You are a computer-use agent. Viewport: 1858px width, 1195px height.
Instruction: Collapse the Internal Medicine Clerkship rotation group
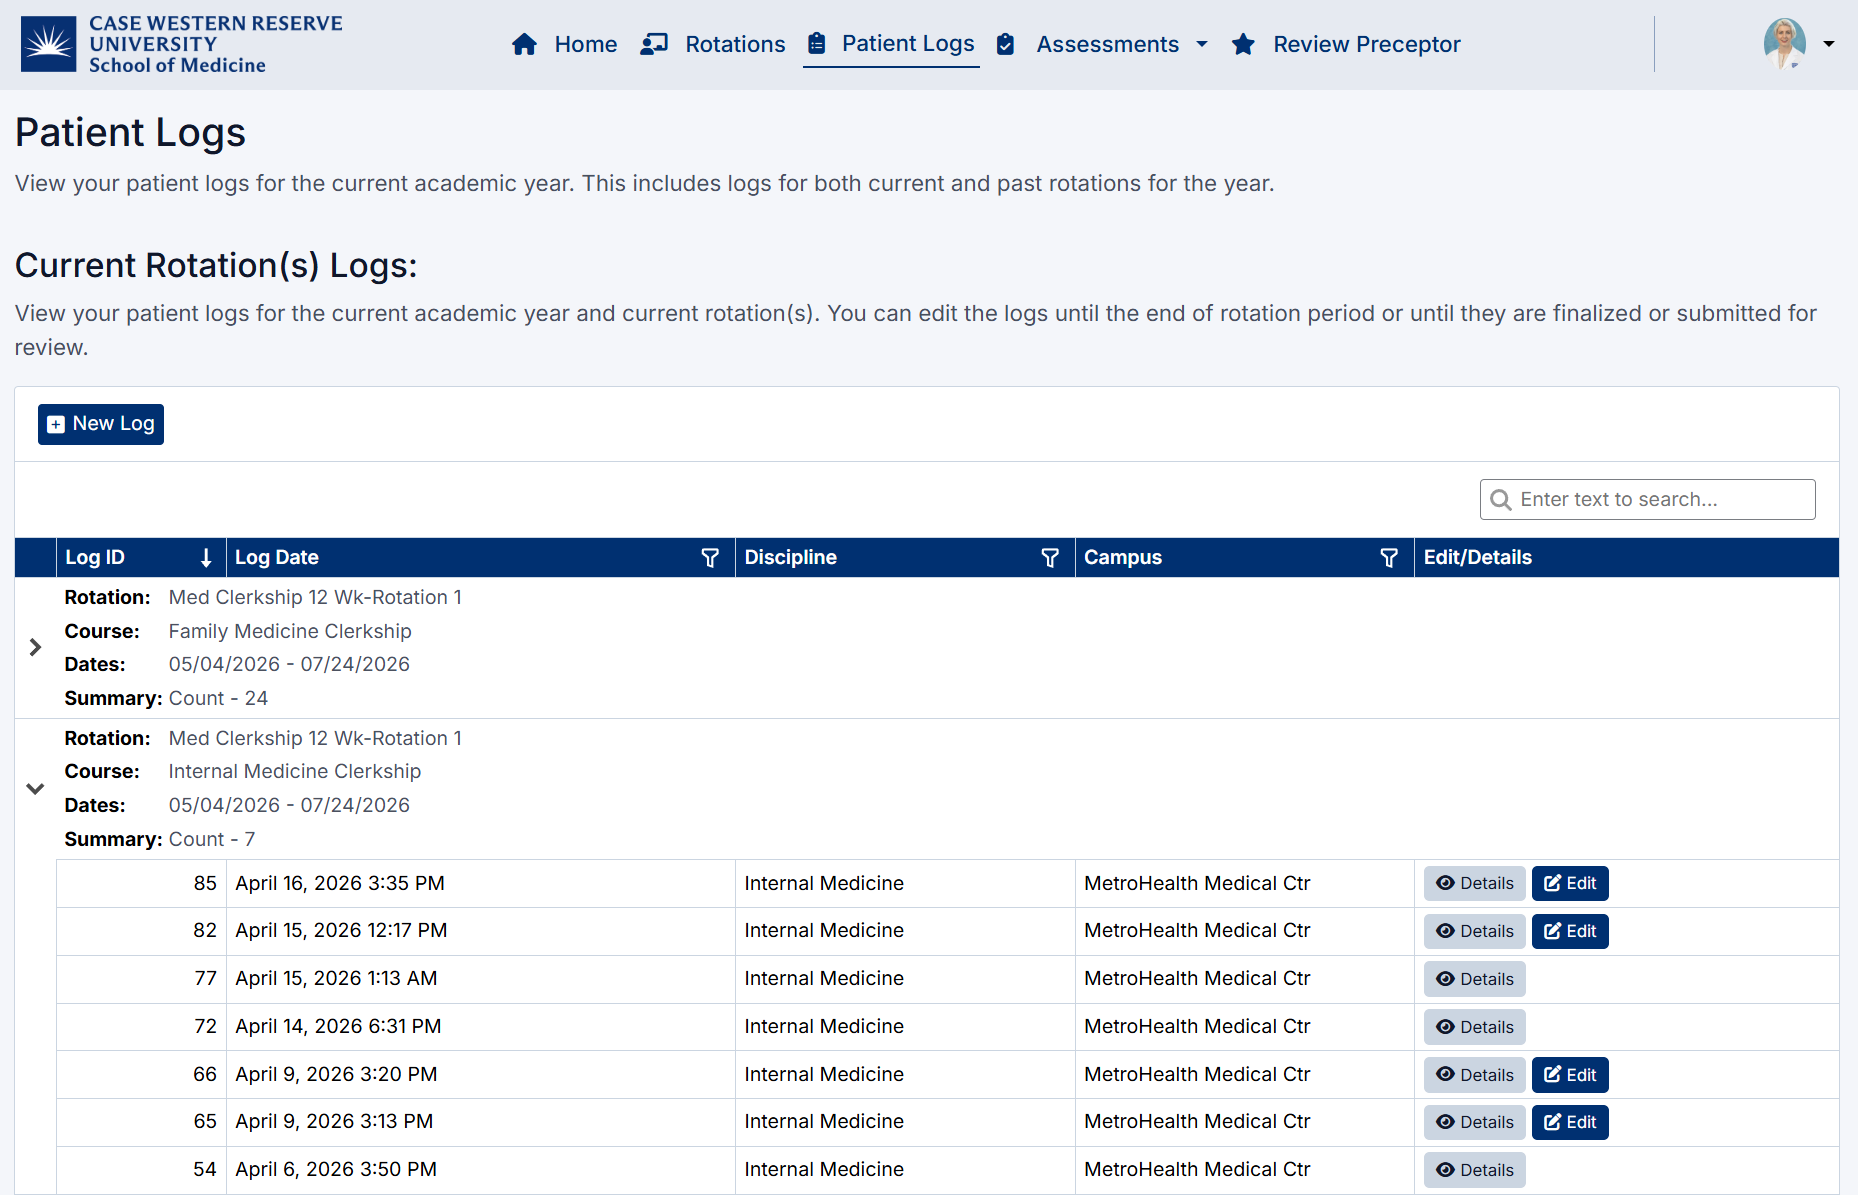(x=35, y=789)
